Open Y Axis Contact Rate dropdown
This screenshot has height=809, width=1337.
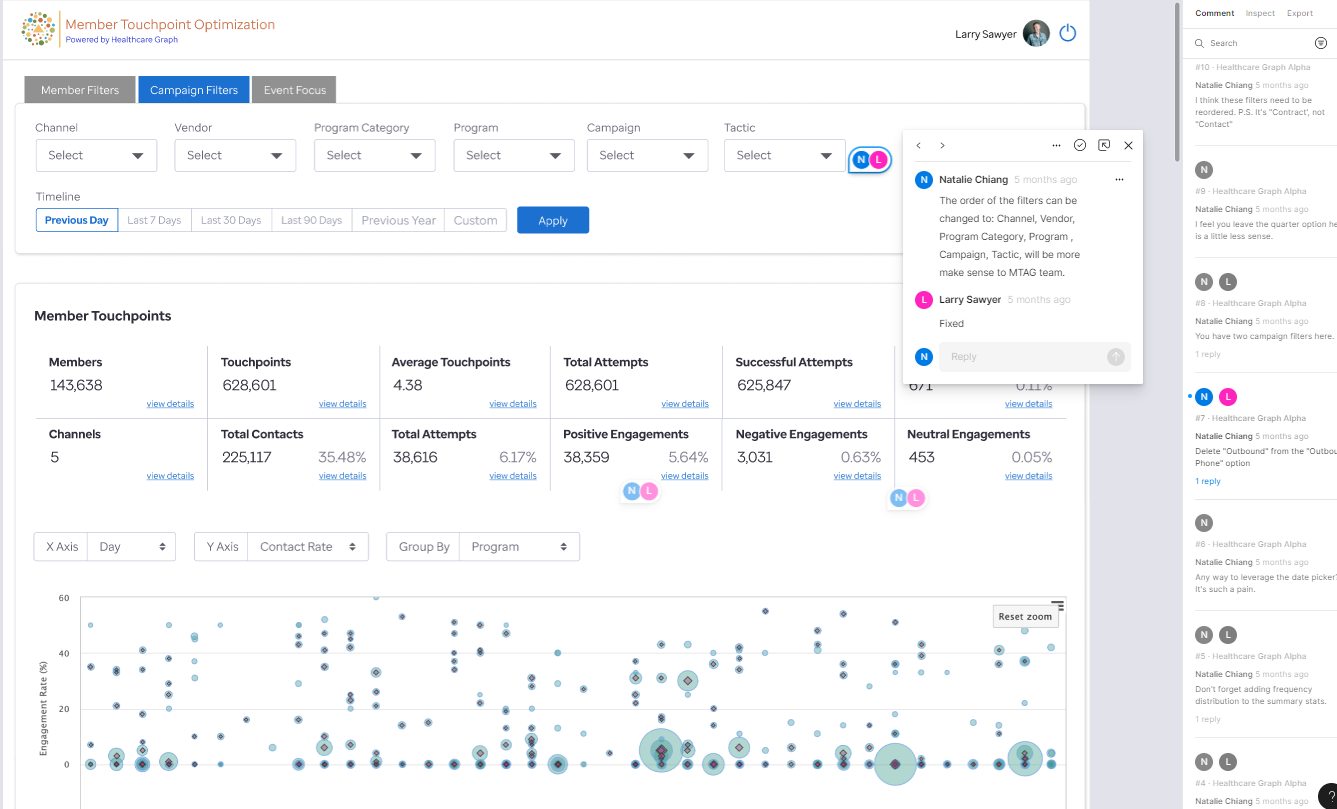click(x=308, y=547)
